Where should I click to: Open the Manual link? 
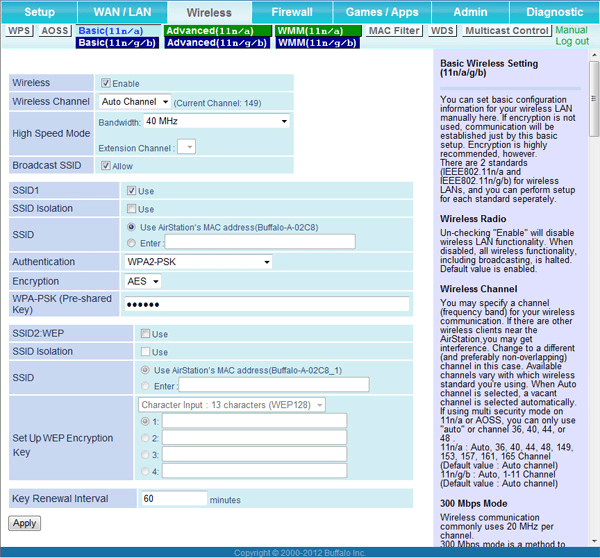coord(571,31)
